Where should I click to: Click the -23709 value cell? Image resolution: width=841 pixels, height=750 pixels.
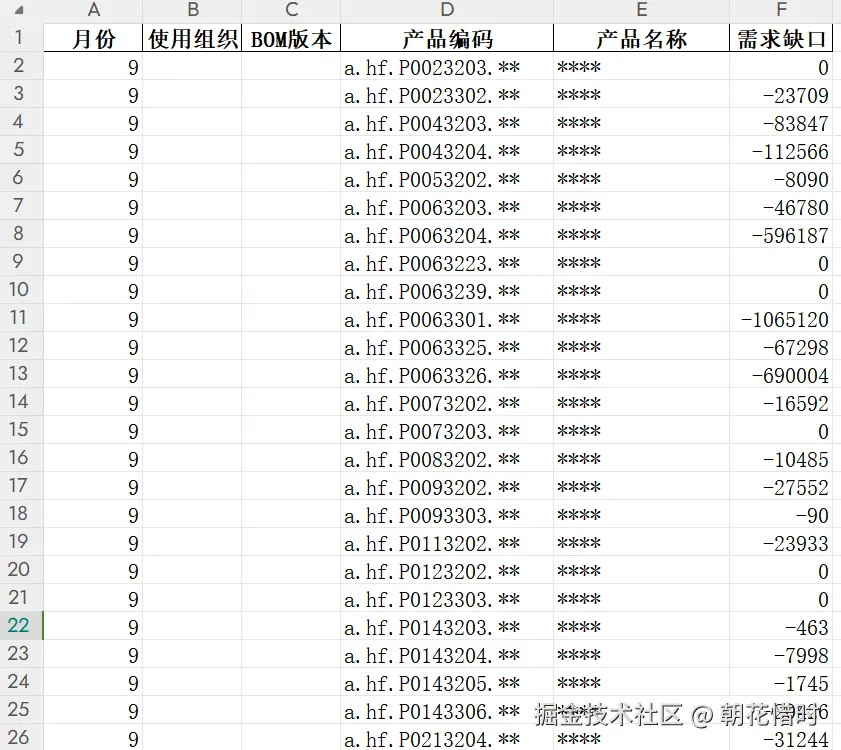[781, 94]
